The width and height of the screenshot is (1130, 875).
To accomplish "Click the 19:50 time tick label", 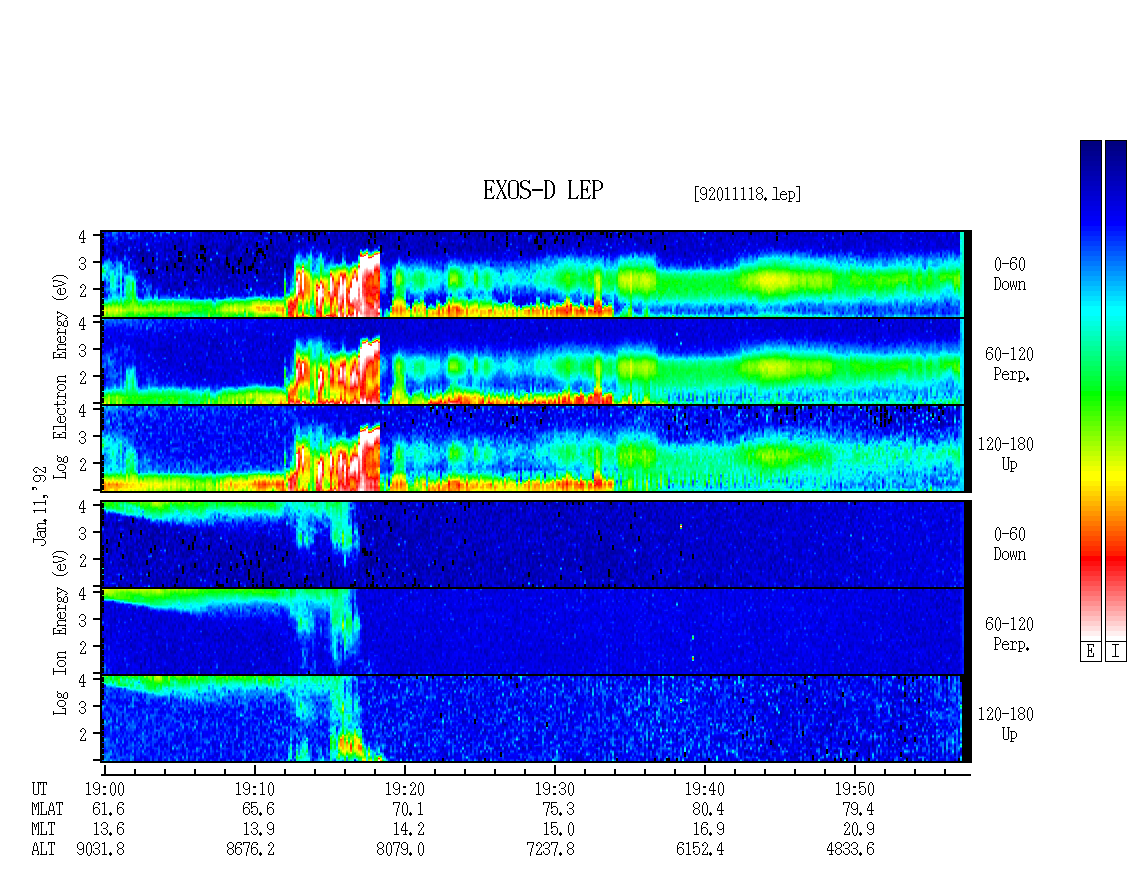I will coord(855,789).
